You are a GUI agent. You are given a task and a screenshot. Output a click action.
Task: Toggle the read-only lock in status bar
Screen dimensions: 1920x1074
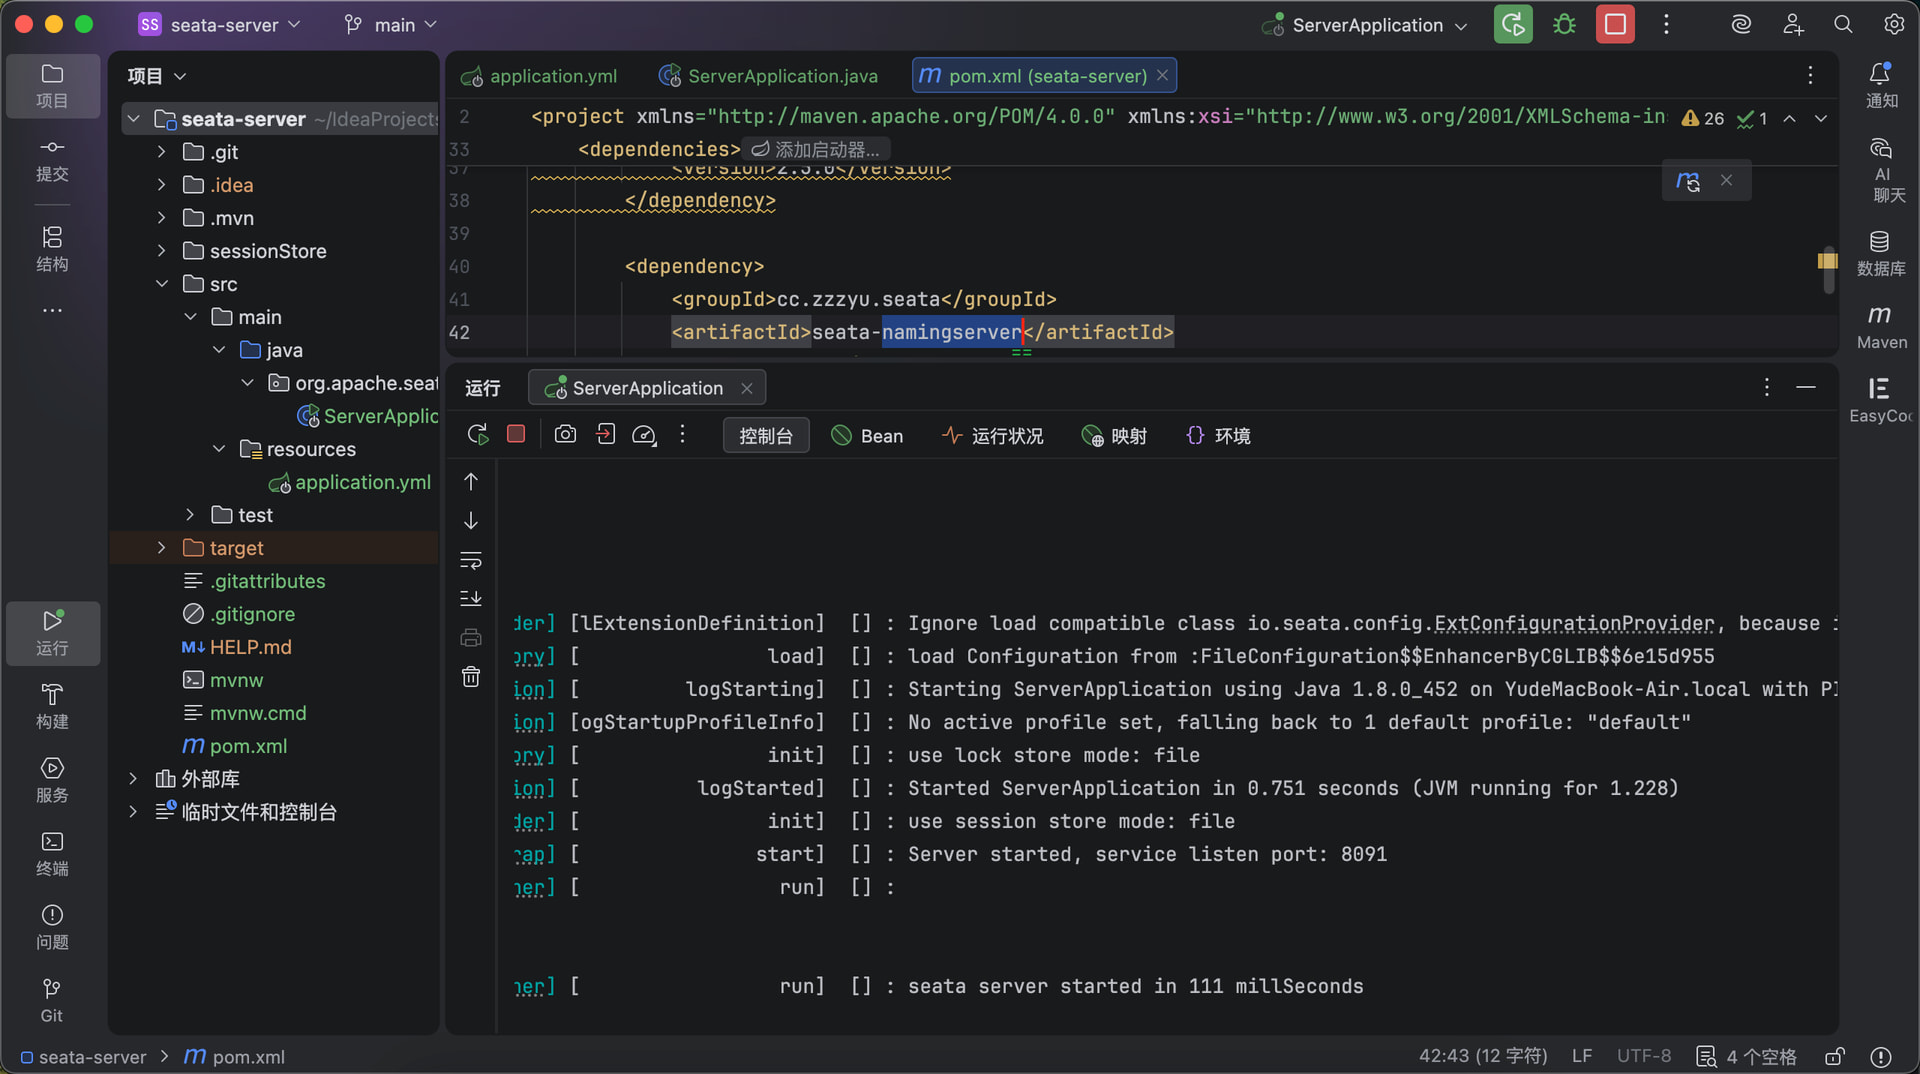pyautogui.click(x=1834, y=1056)
